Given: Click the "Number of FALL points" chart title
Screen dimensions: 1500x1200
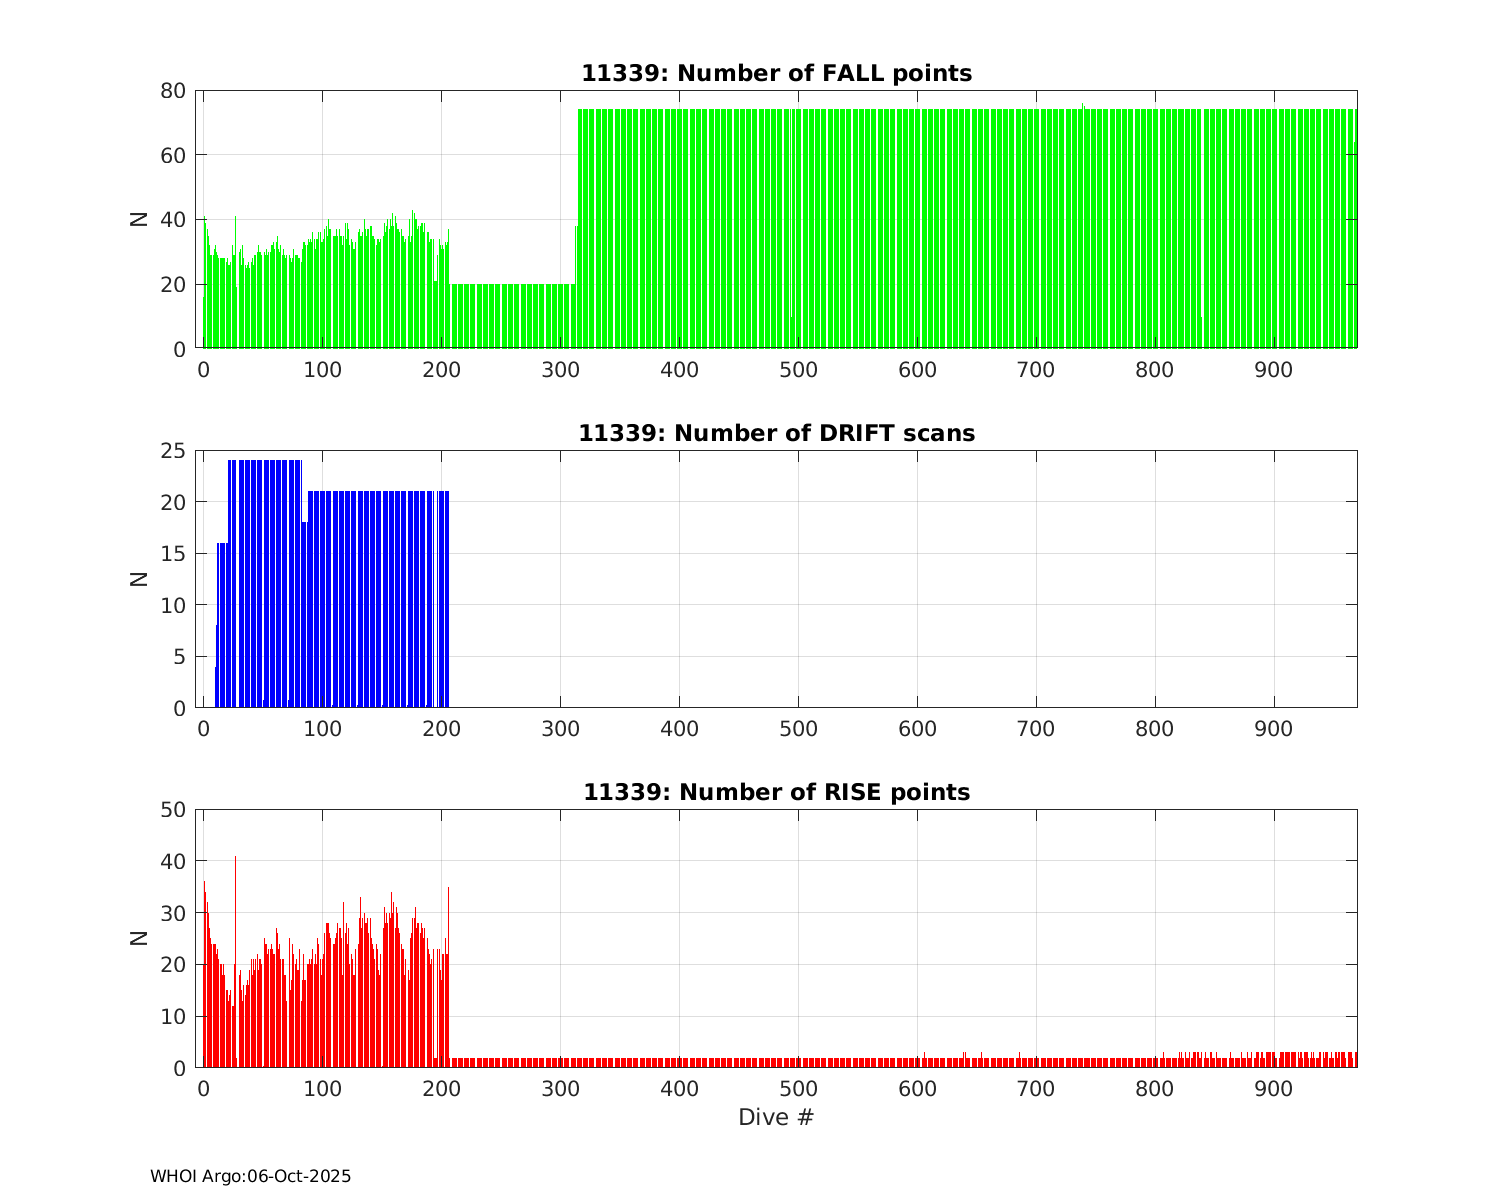Looking at the screenshot, I should [776, 74].
